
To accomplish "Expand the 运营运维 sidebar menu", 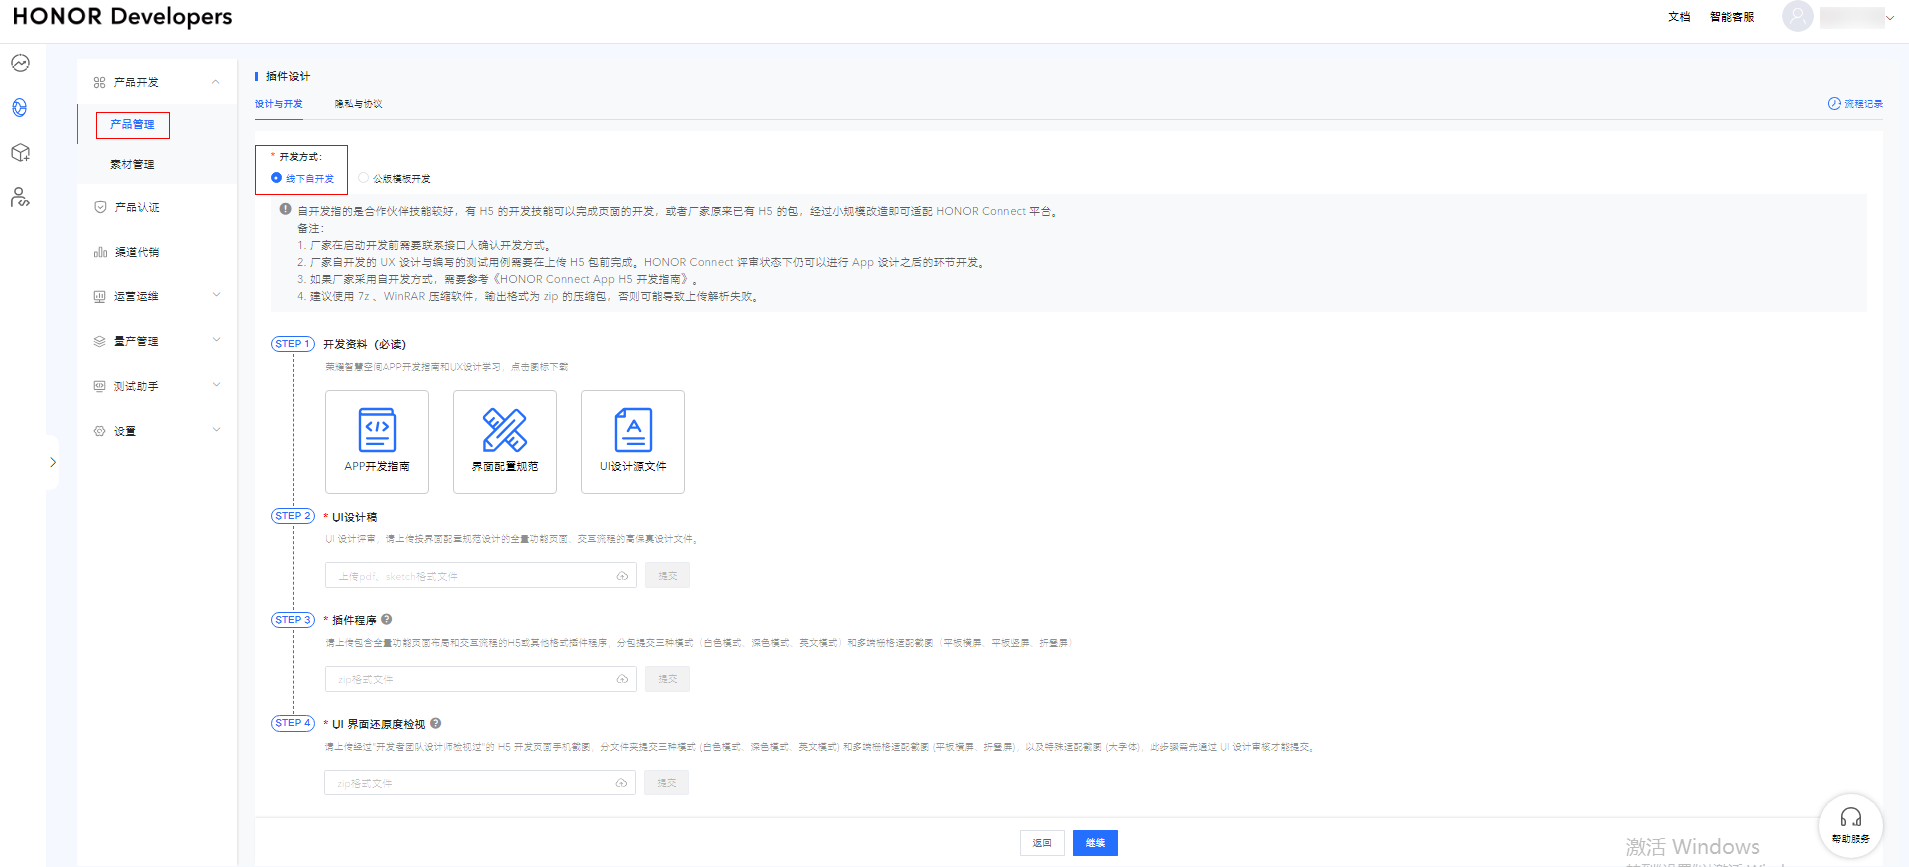I will click(216, 296).
